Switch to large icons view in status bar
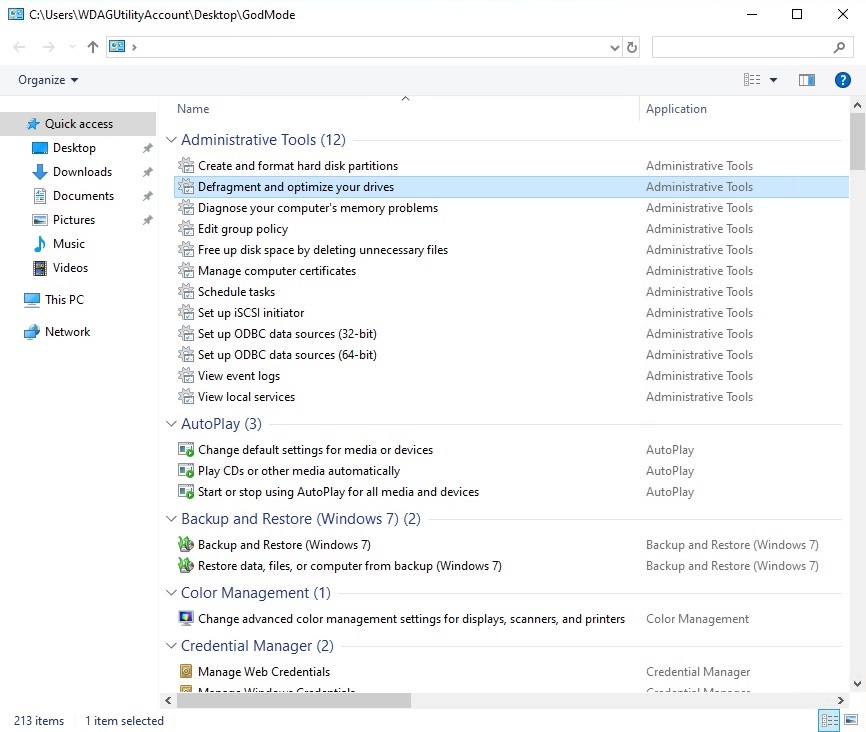 850,720
